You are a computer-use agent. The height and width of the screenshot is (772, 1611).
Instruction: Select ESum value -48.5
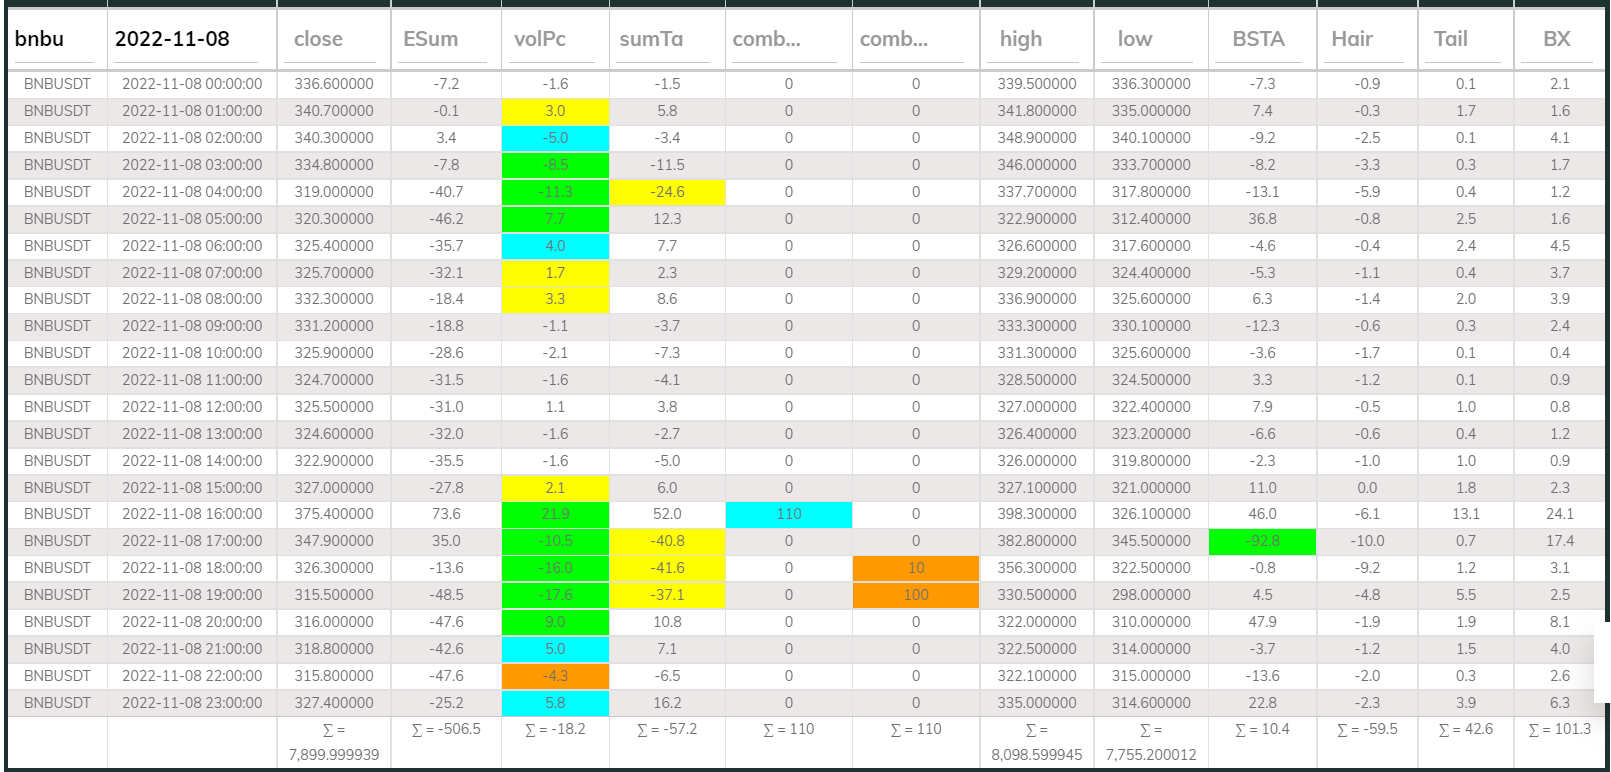tap(446, 595)
